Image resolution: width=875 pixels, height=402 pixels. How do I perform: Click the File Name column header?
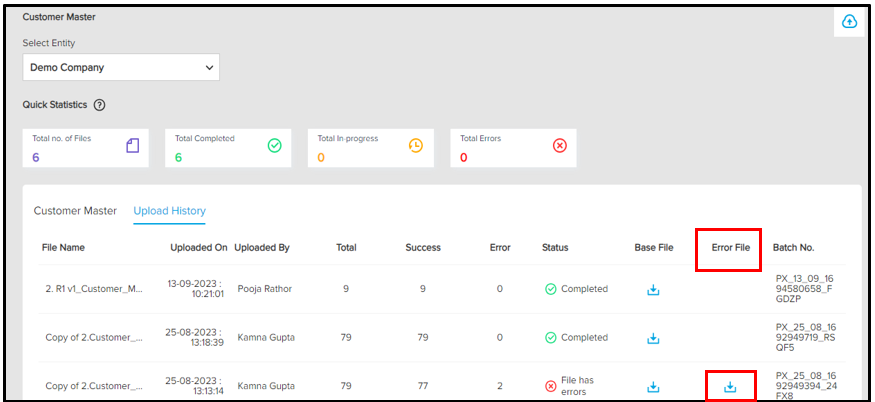tap(64, 248)
